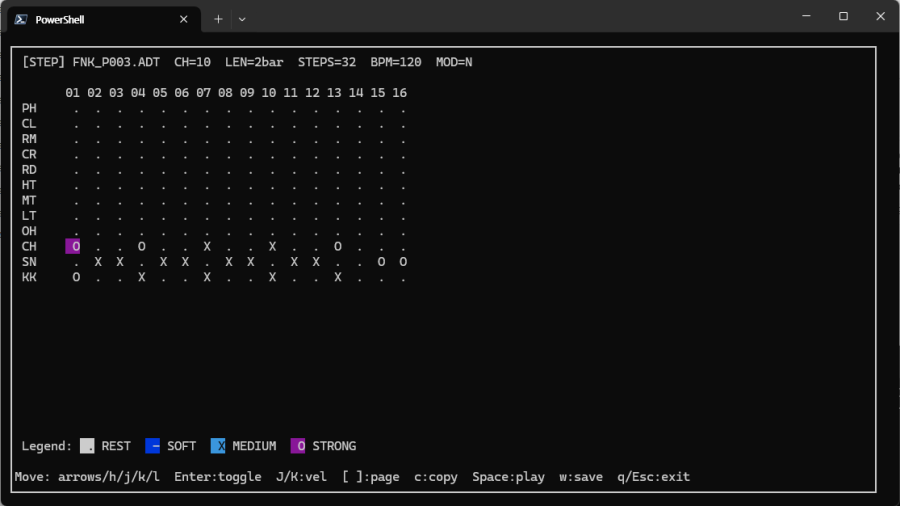Viewport: 900px width, 506px height.
Task: Click the Space:play hint
Action: [508, 478]
